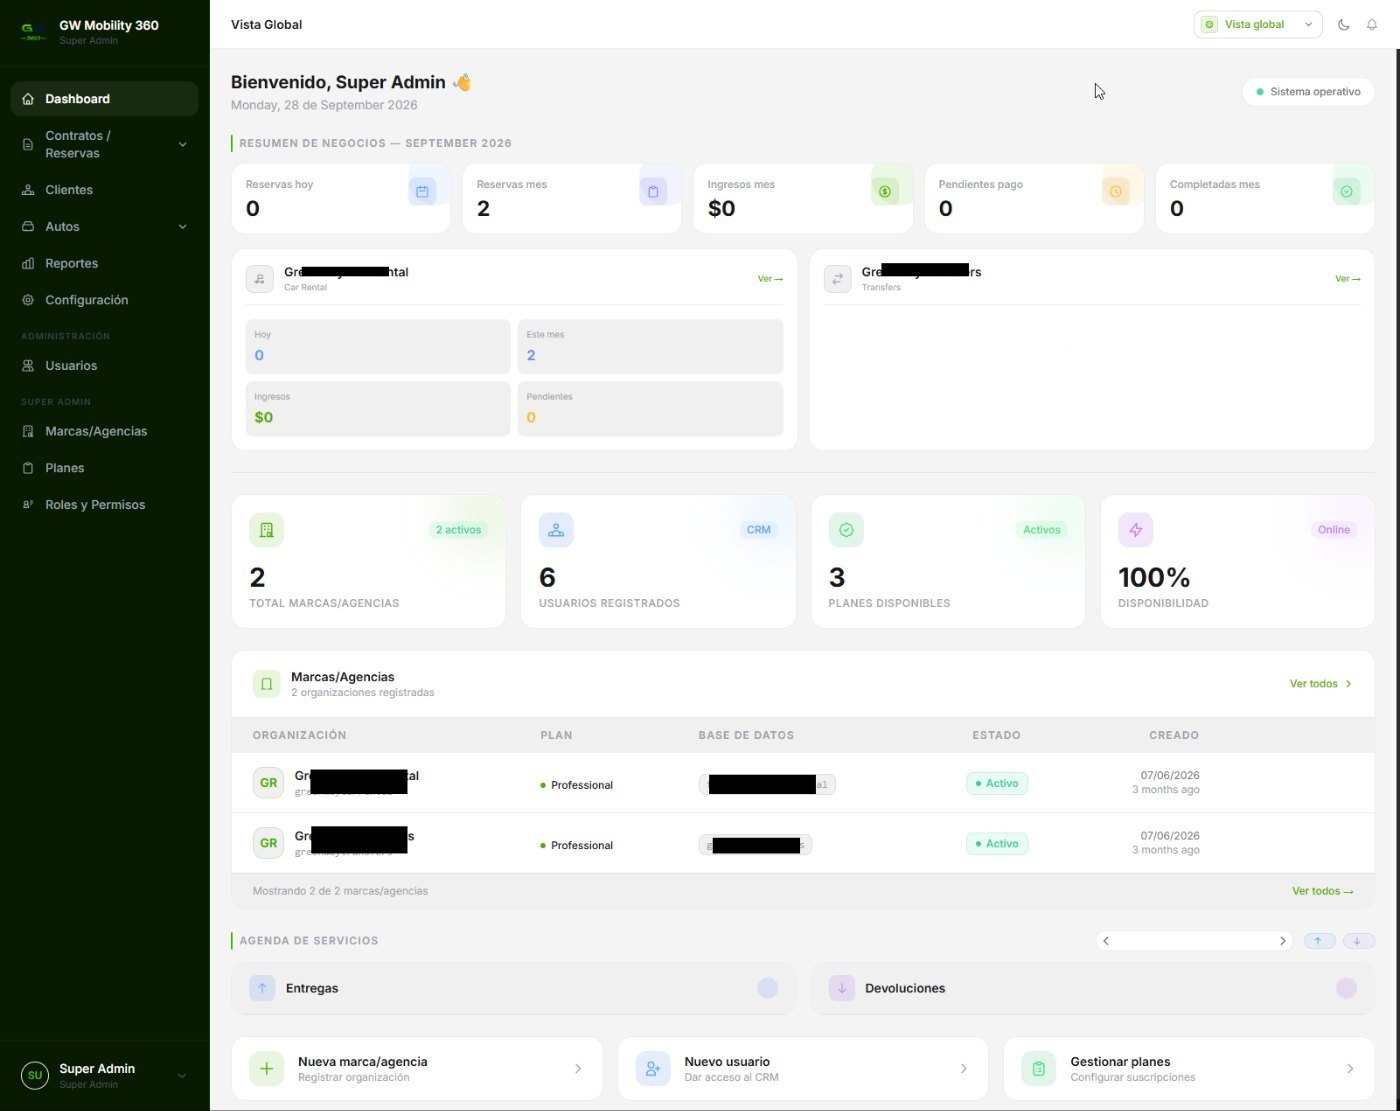Click the GR avatar in the second organization row
Image resolution: width=1400 pixels, height=1111 pixels.
269,843
